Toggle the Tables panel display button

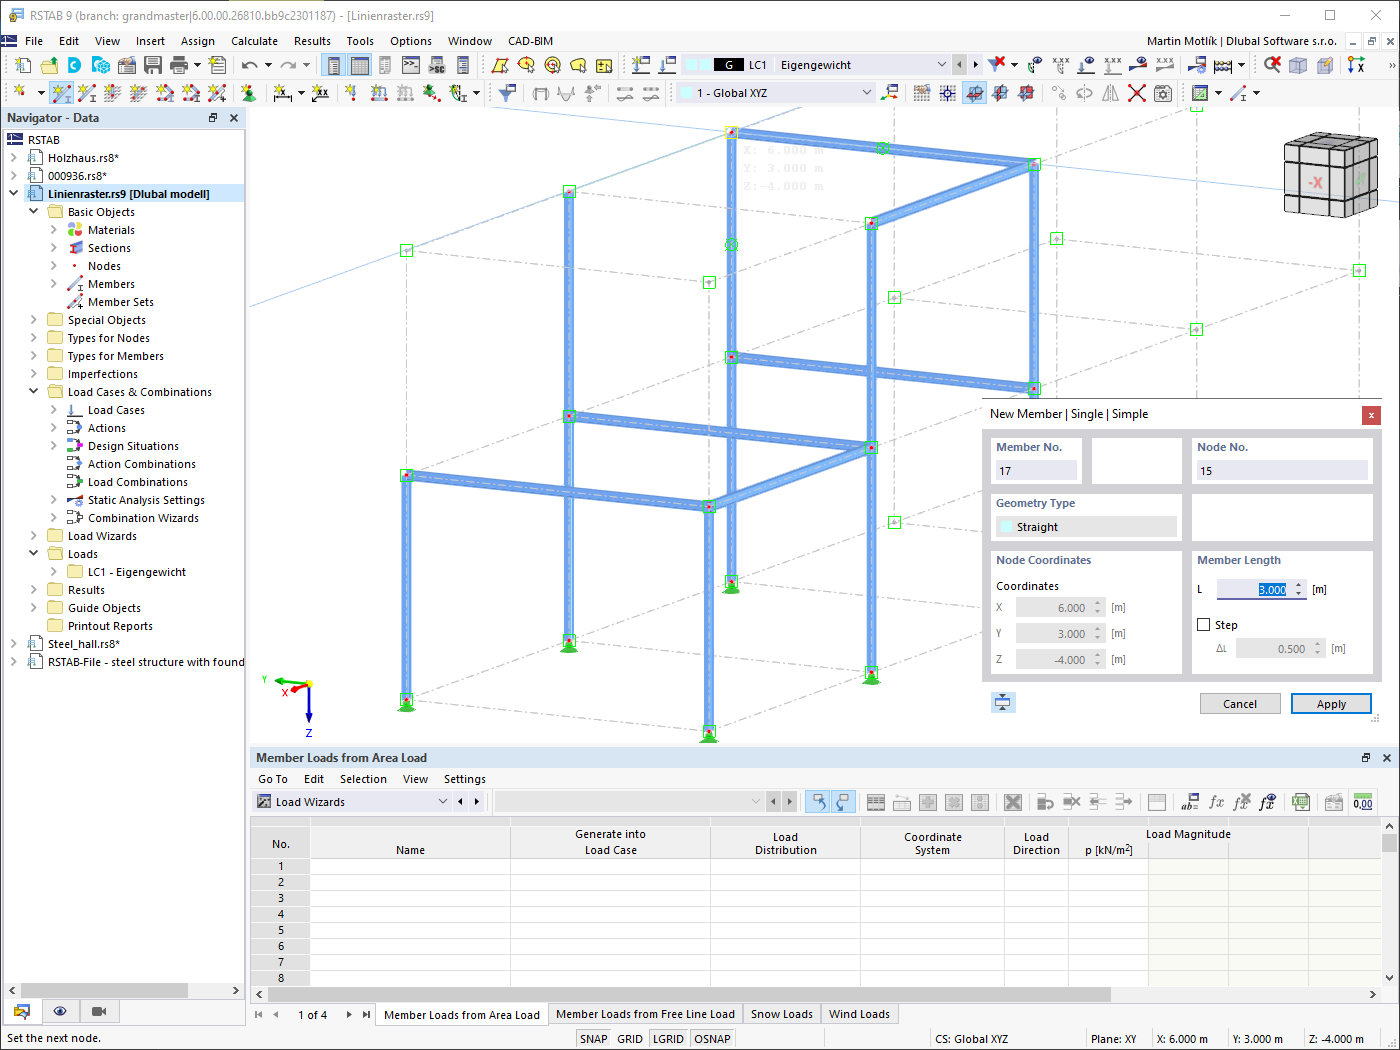(x=359, y=65)
